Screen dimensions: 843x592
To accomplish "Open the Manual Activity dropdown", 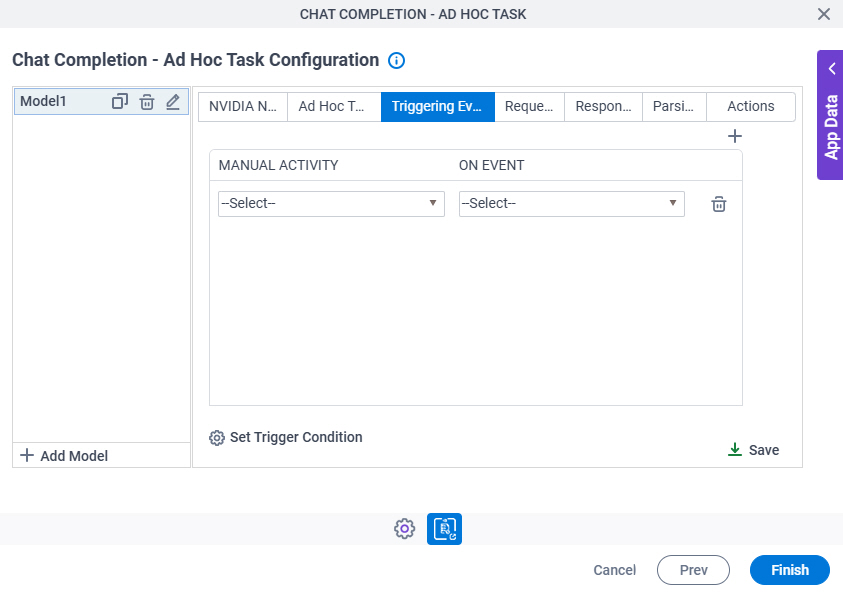I will point(331,204).
